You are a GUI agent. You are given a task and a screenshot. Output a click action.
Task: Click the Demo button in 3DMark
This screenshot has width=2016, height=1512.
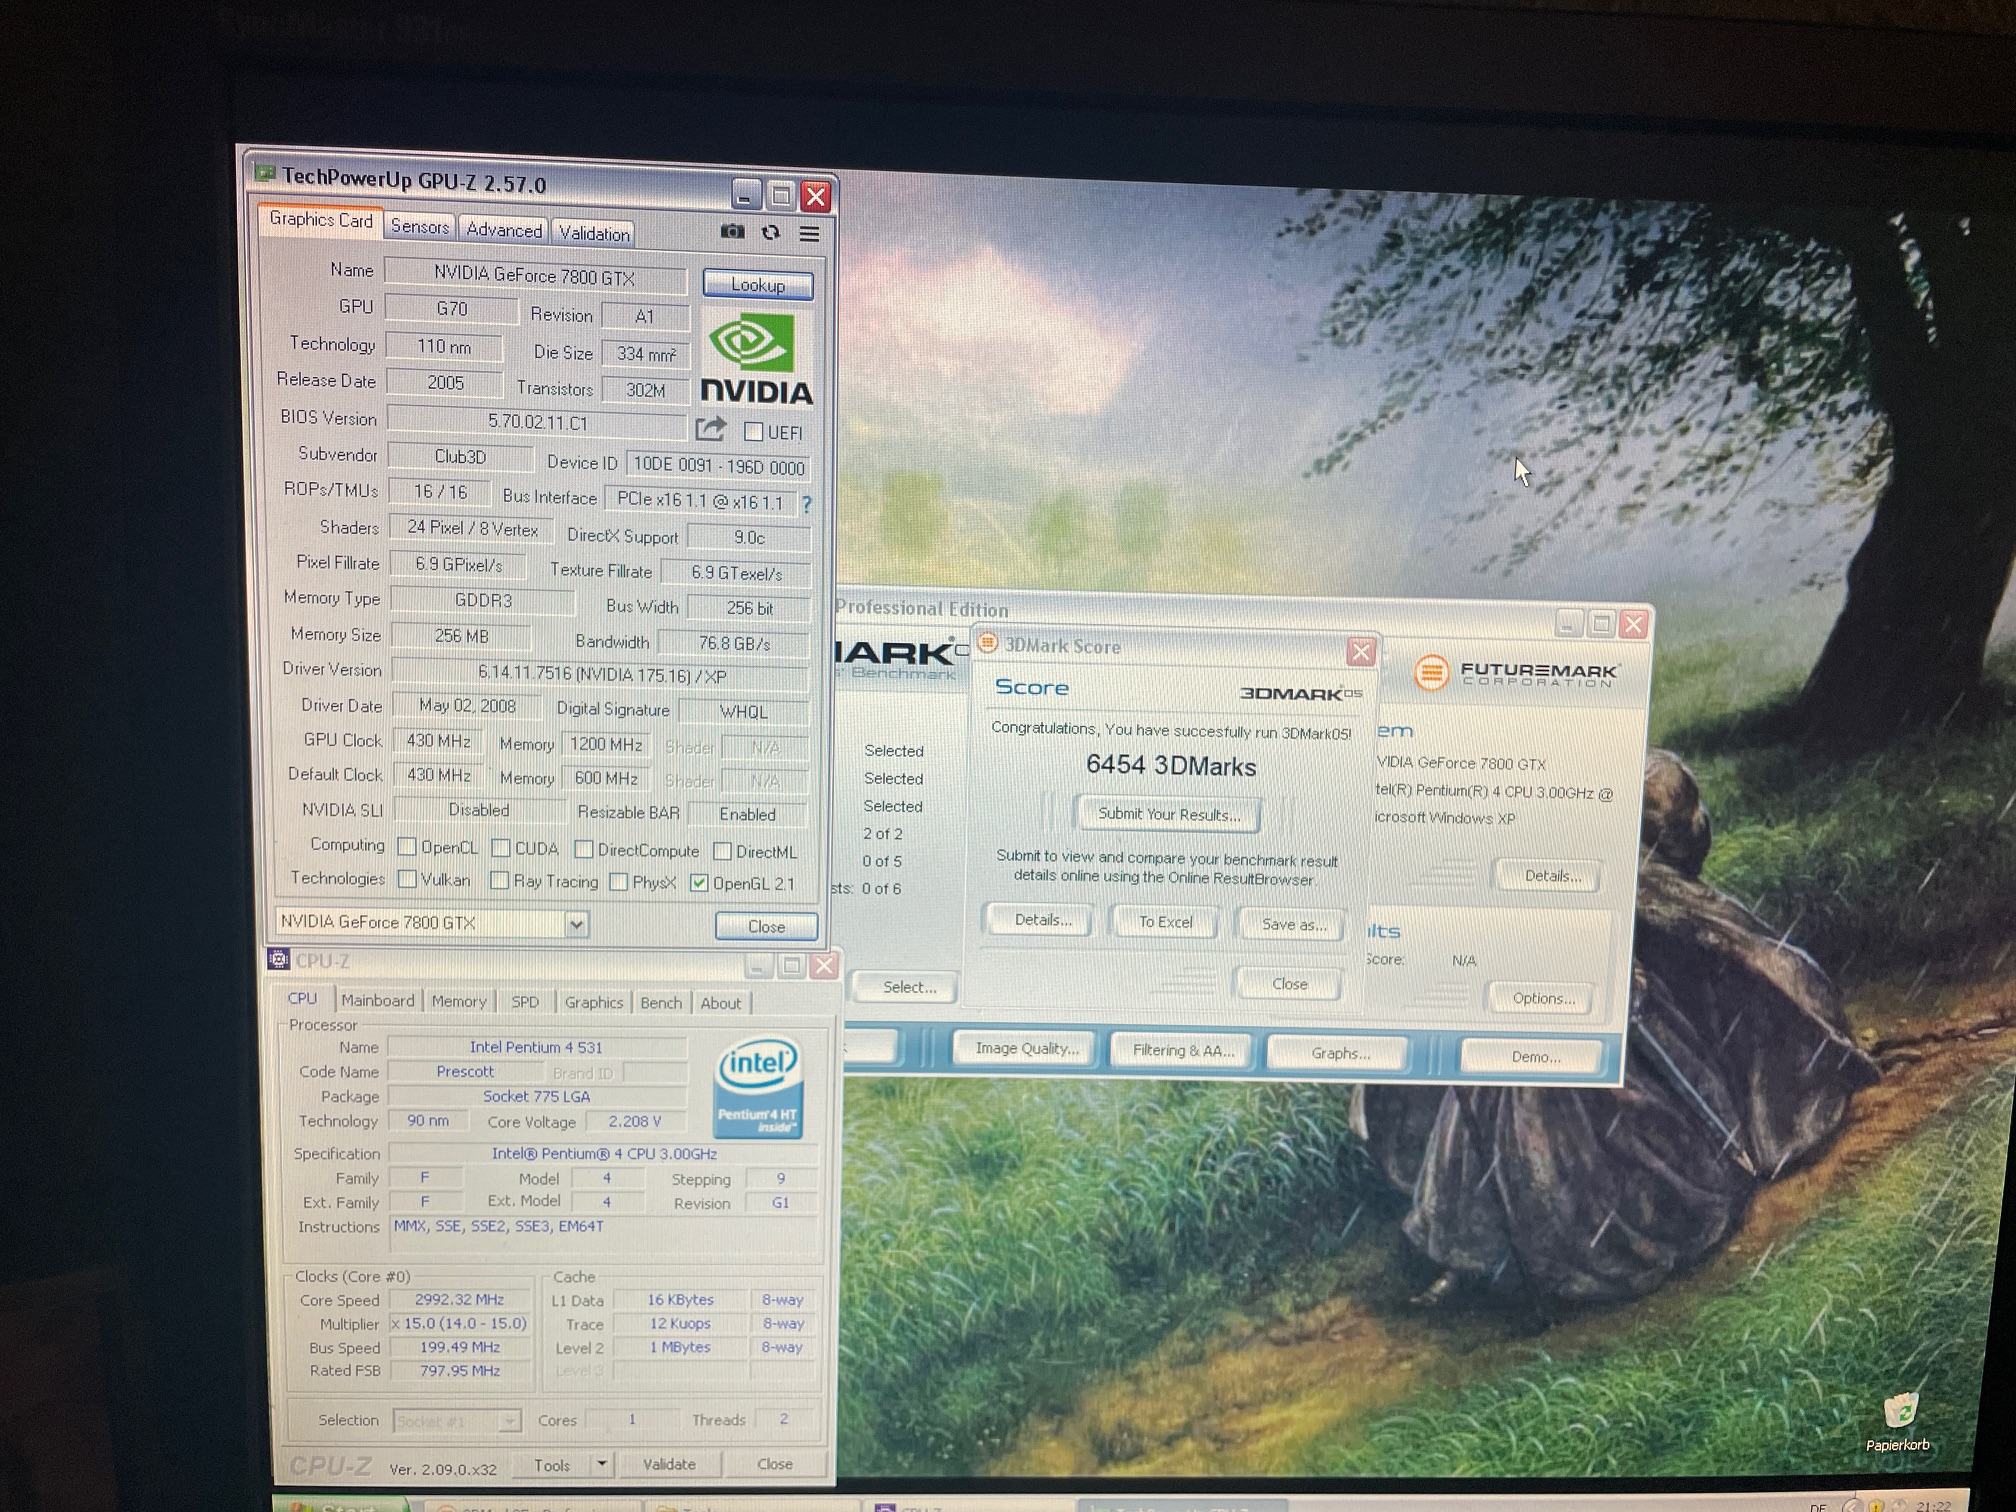point(1535,1056)
